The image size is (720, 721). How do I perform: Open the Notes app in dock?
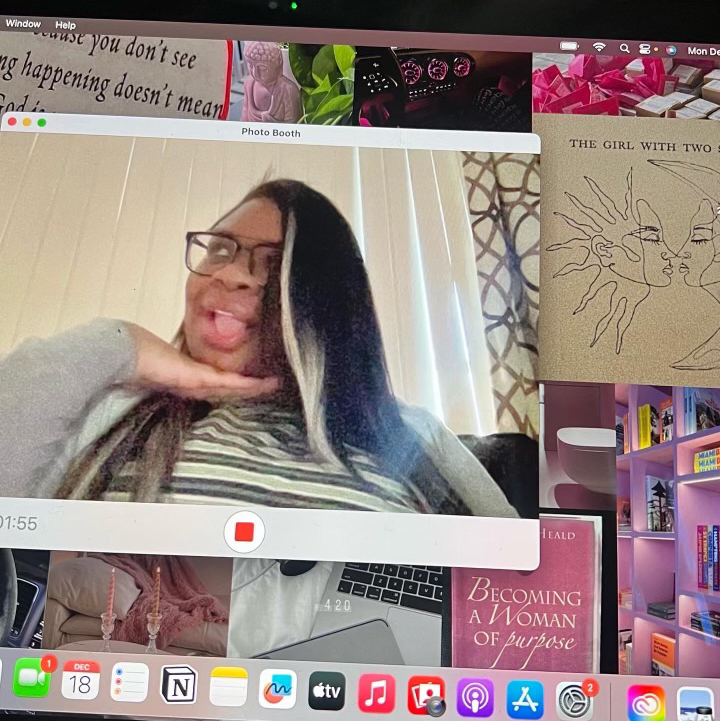228,687
